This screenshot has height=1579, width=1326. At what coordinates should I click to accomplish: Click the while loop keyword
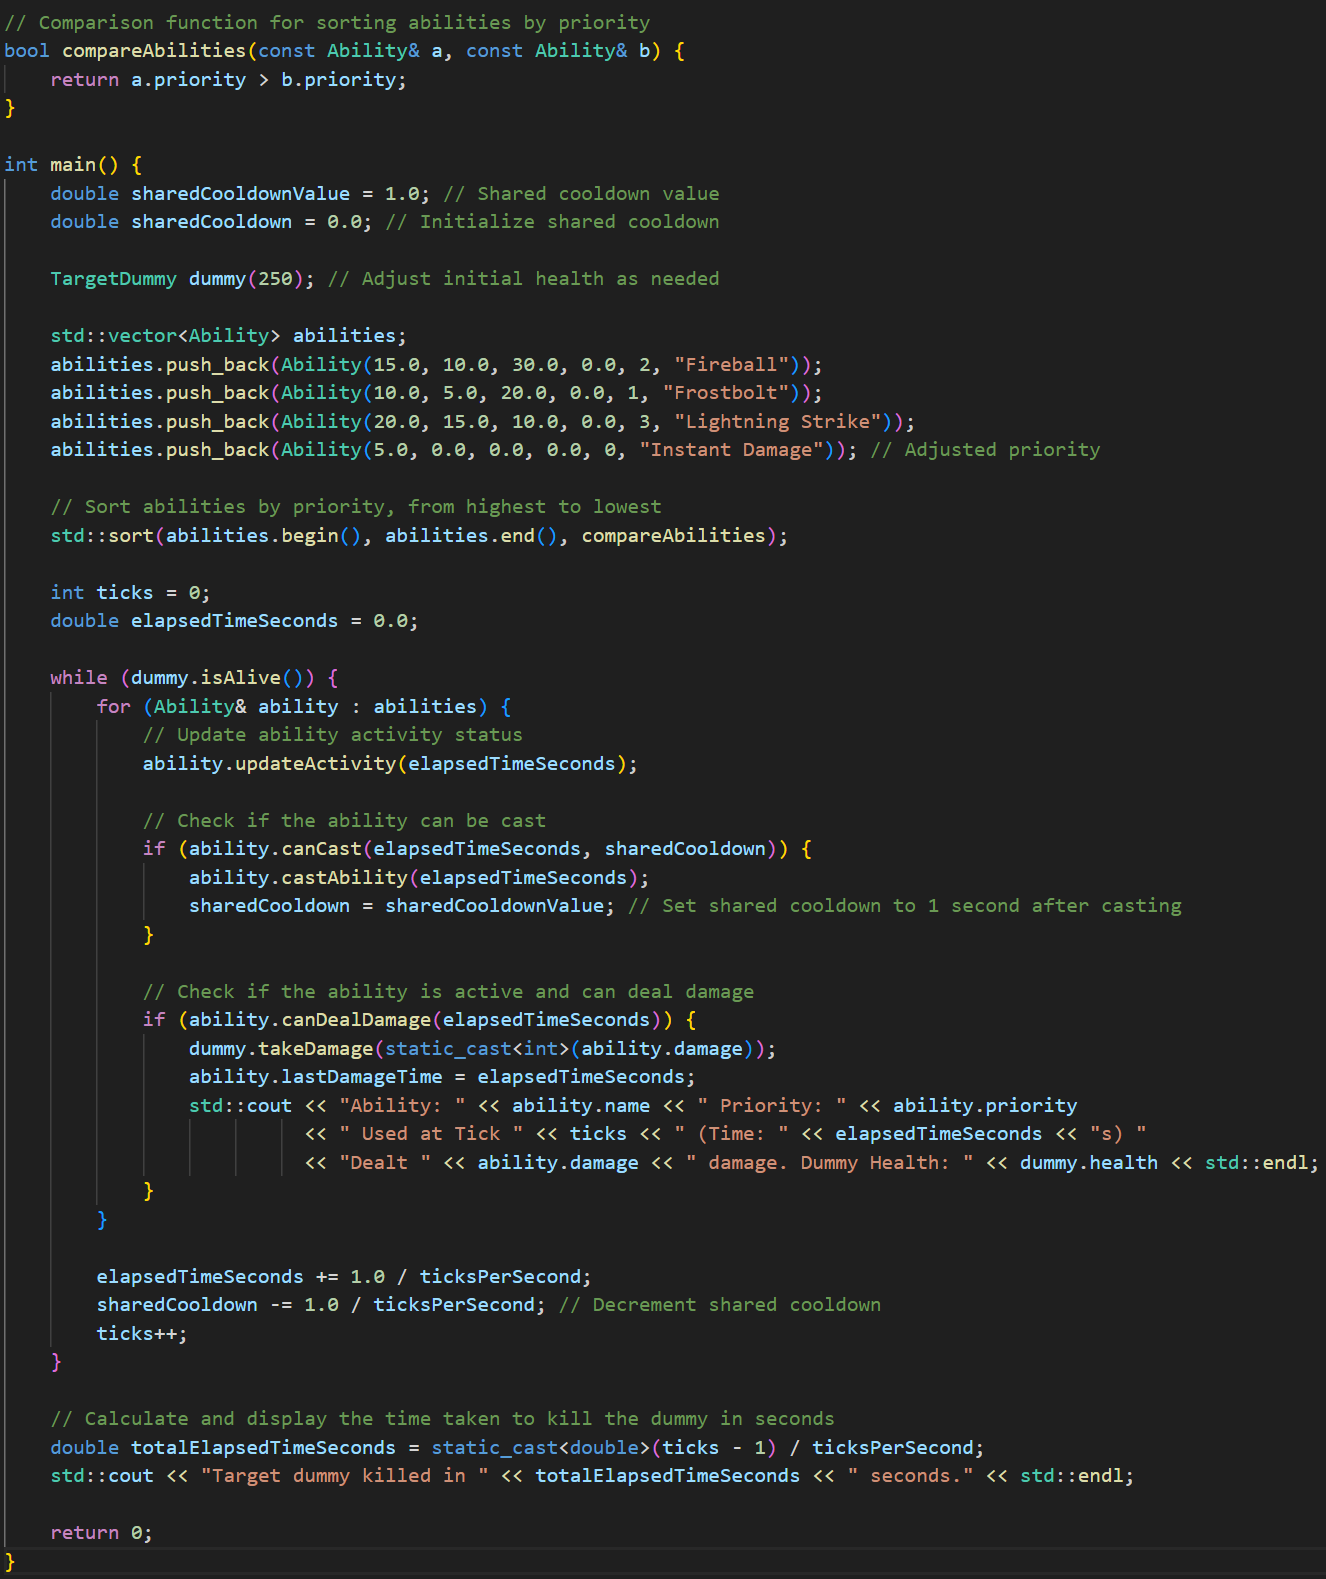click(x=78, y=678)
